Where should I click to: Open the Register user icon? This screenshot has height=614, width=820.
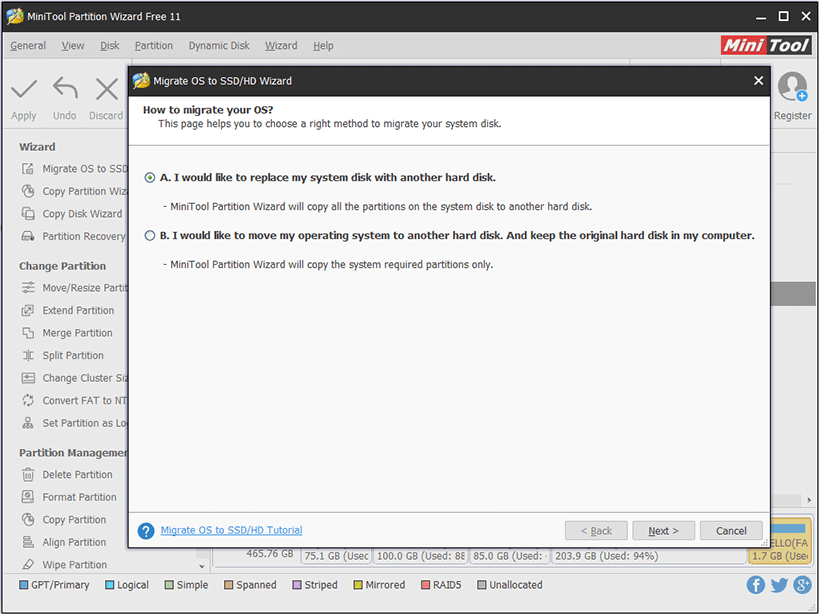[x=792, y=86]
